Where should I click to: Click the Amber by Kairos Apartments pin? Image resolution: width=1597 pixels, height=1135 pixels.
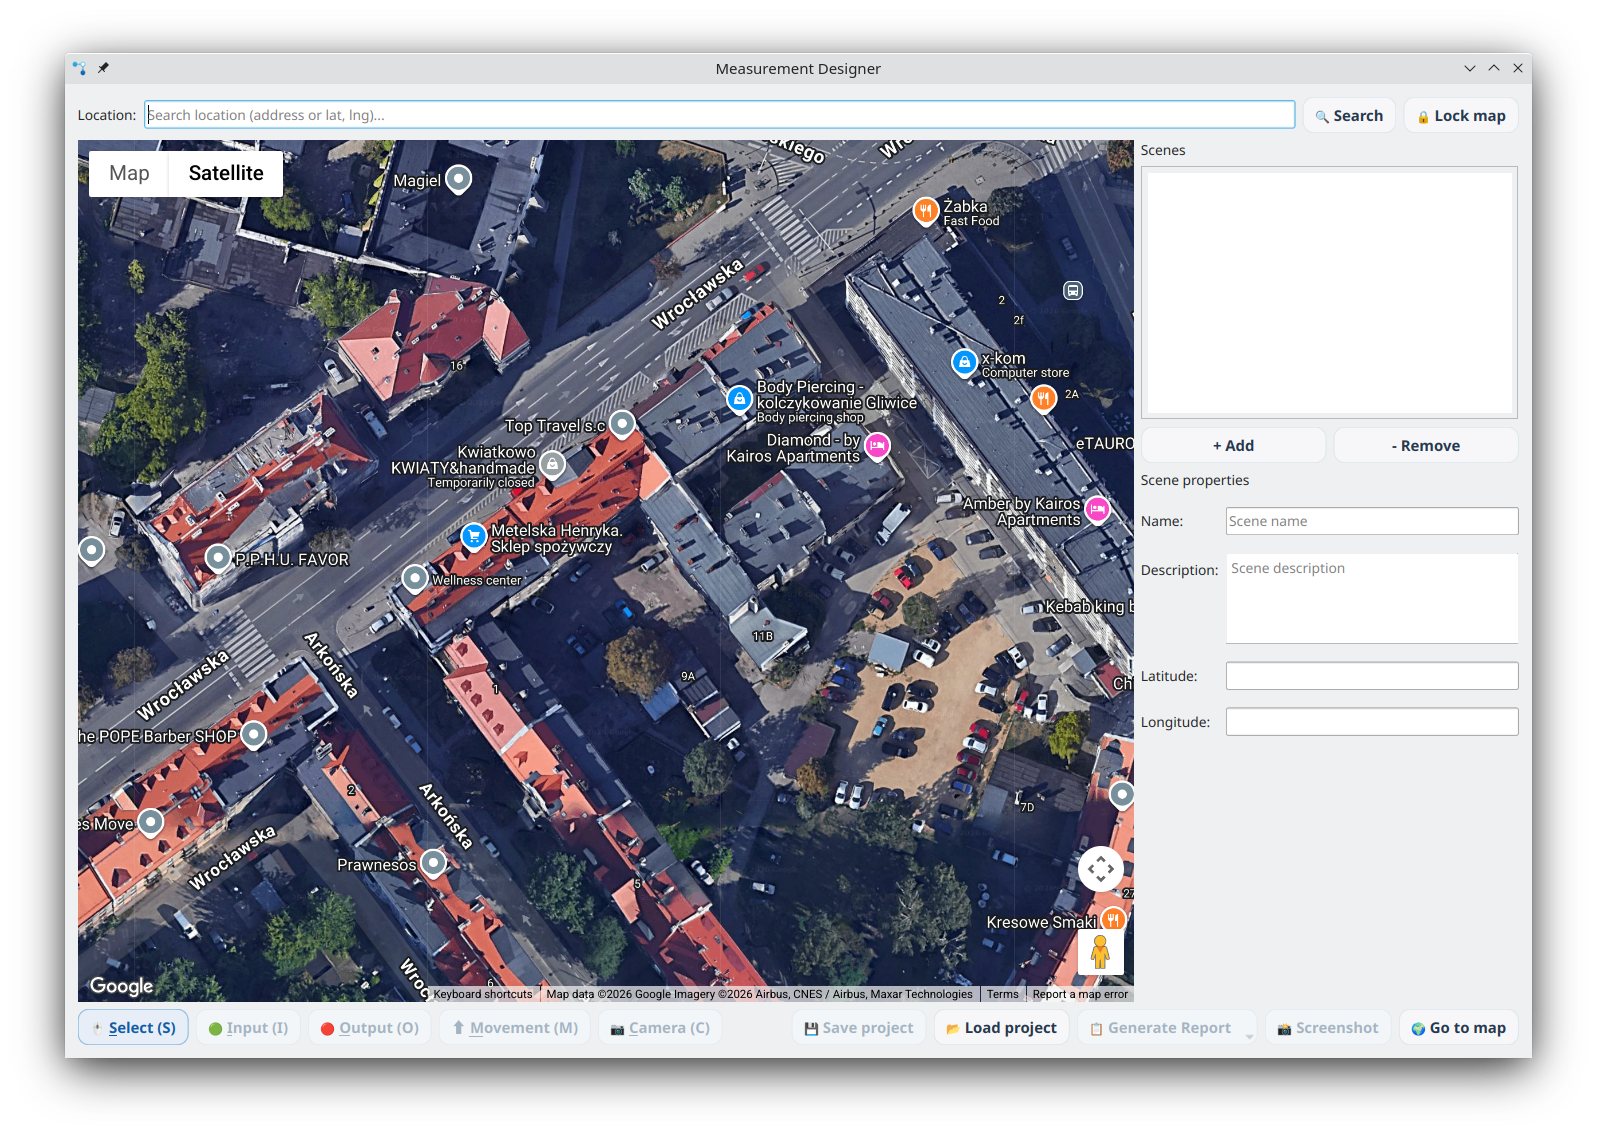(1097, 510)
